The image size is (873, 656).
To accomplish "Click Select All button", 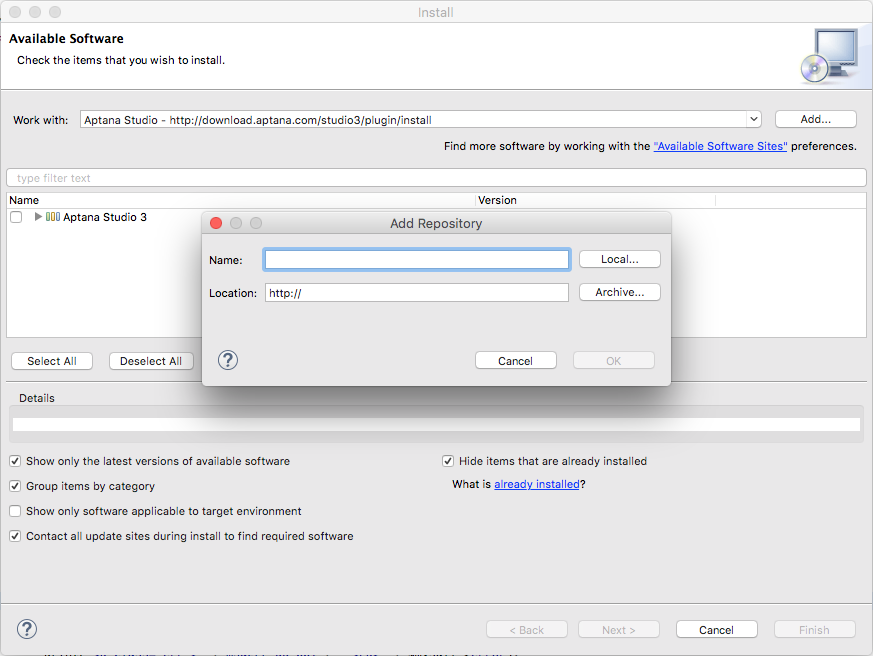I will (52, 361).
